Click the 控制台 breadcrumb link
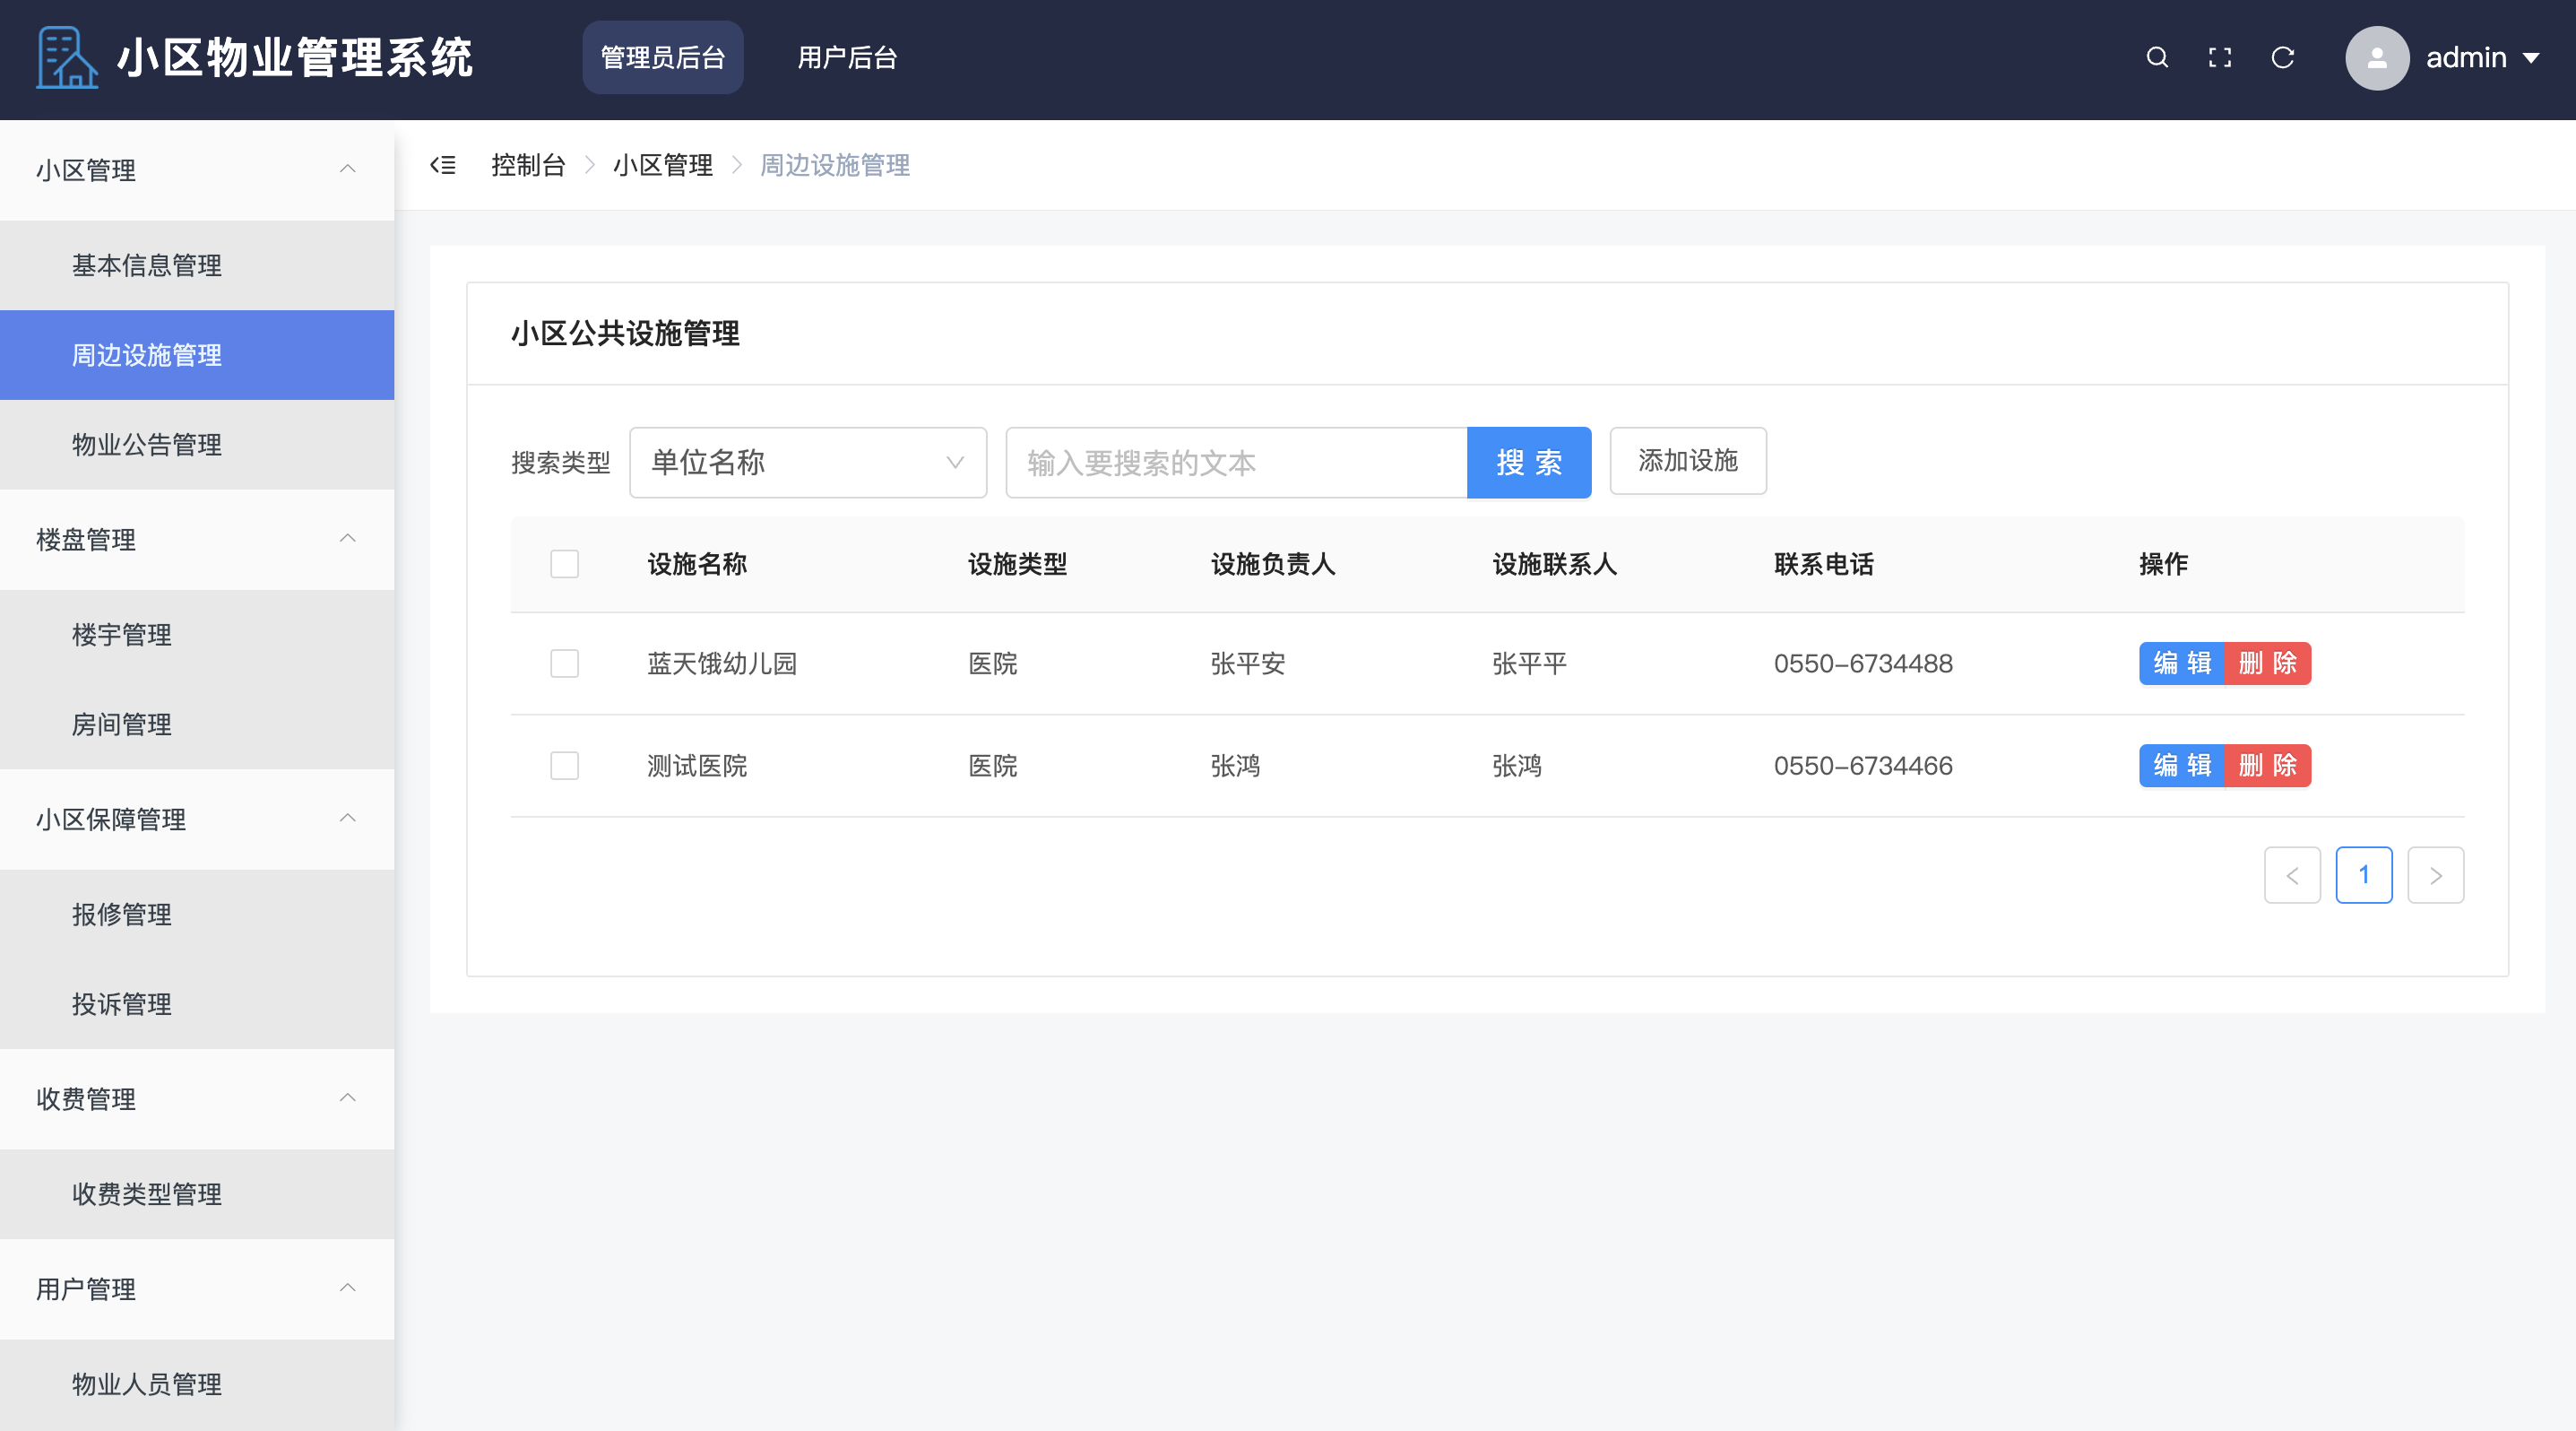 (x=528, y=165)
